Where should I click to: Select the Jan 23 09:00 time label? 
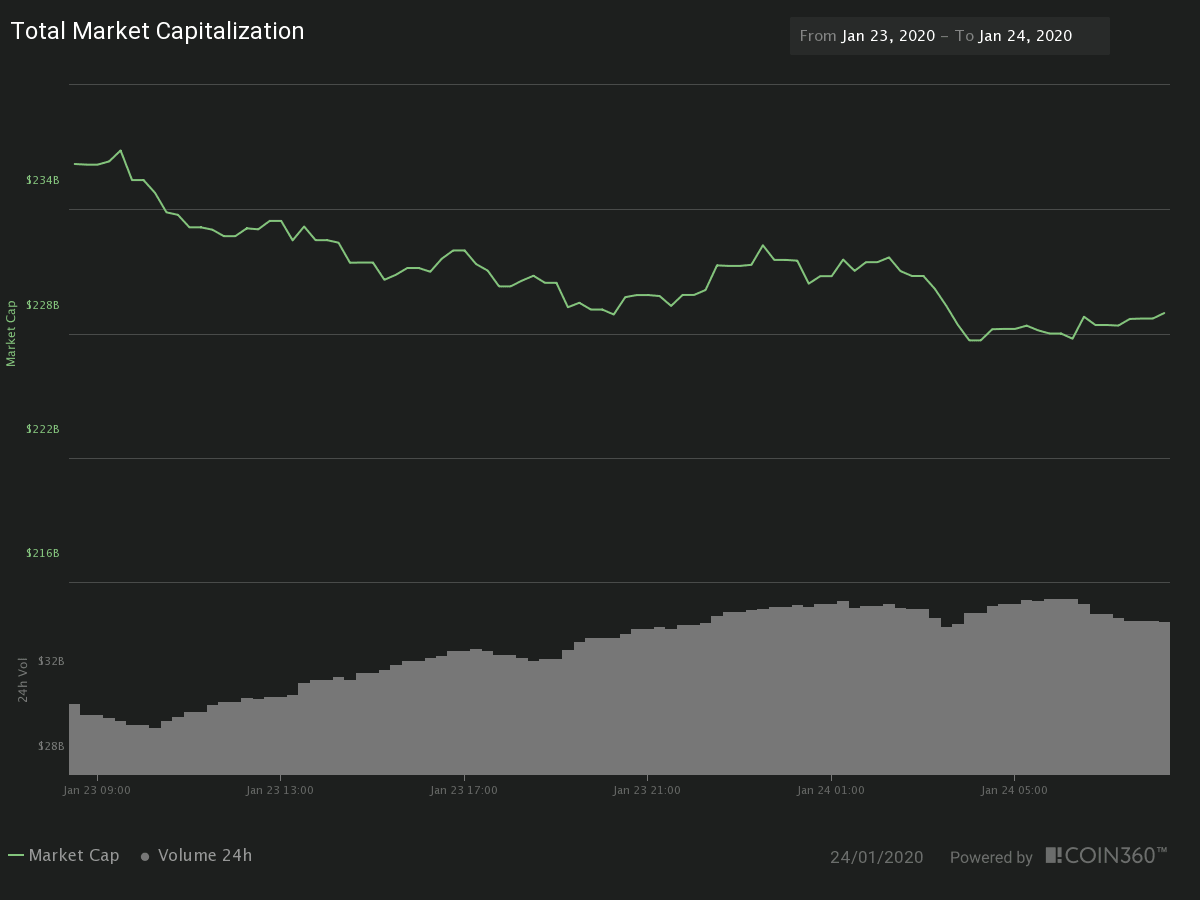pos(97,790)
